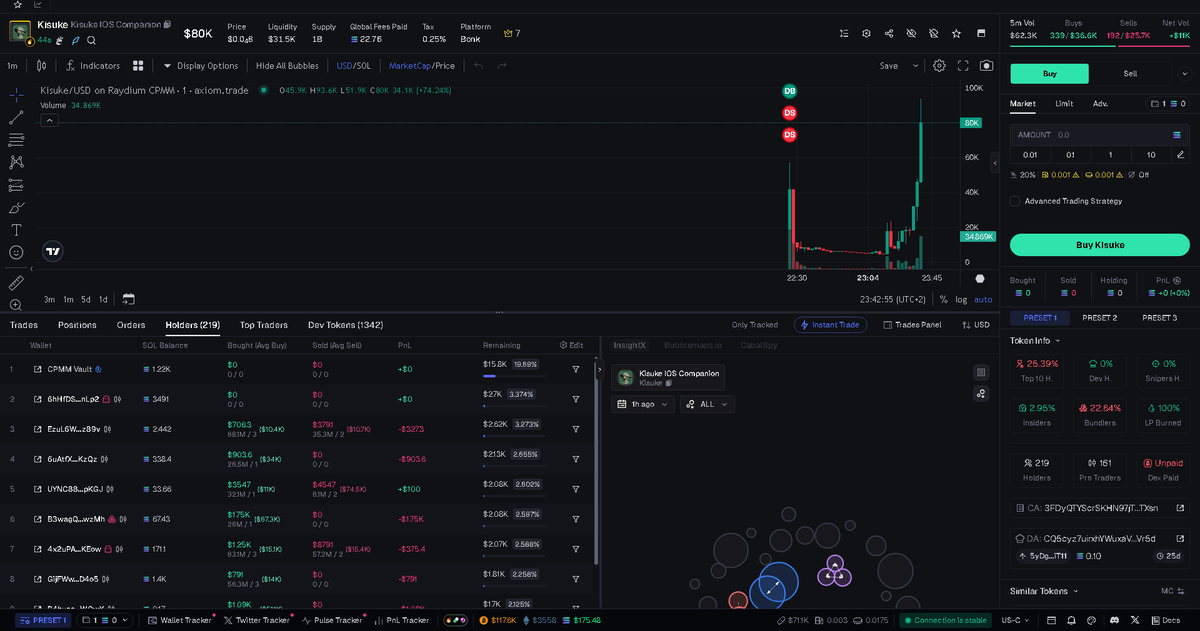Take a chart snapshot with camera icon
The width and height of the screenshot is (1200, 631).
(987, 66)
